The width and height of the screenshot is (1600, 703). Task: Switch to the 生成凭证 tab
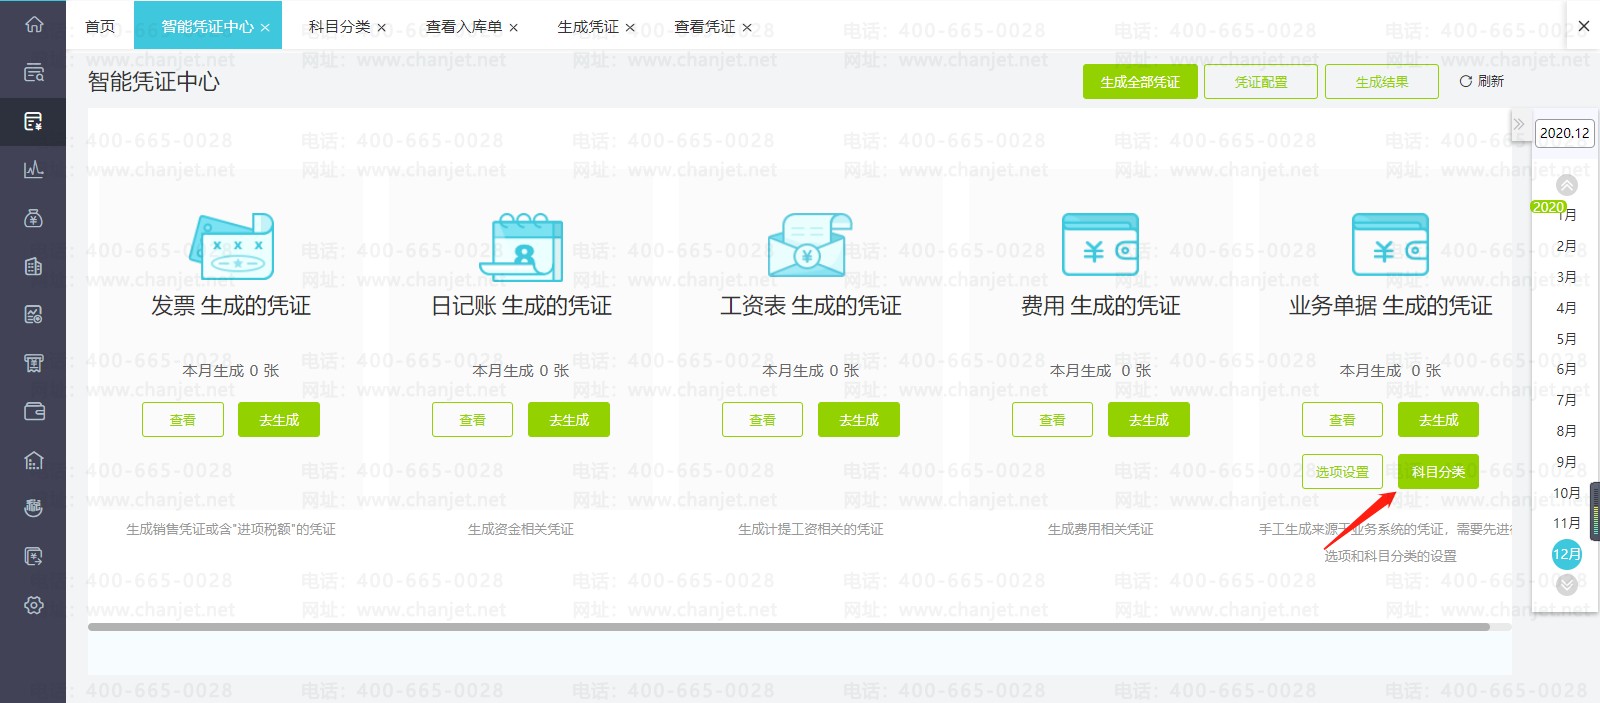click(x=588, y=26)
